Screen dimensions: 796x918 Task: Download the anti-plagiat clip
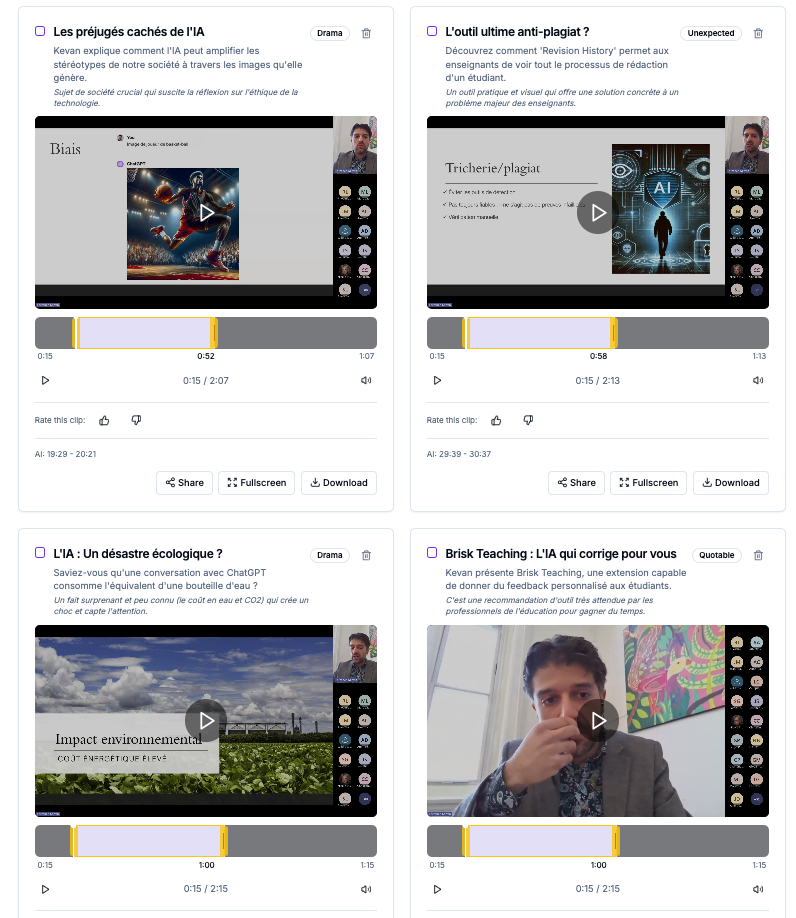[730, 482]
